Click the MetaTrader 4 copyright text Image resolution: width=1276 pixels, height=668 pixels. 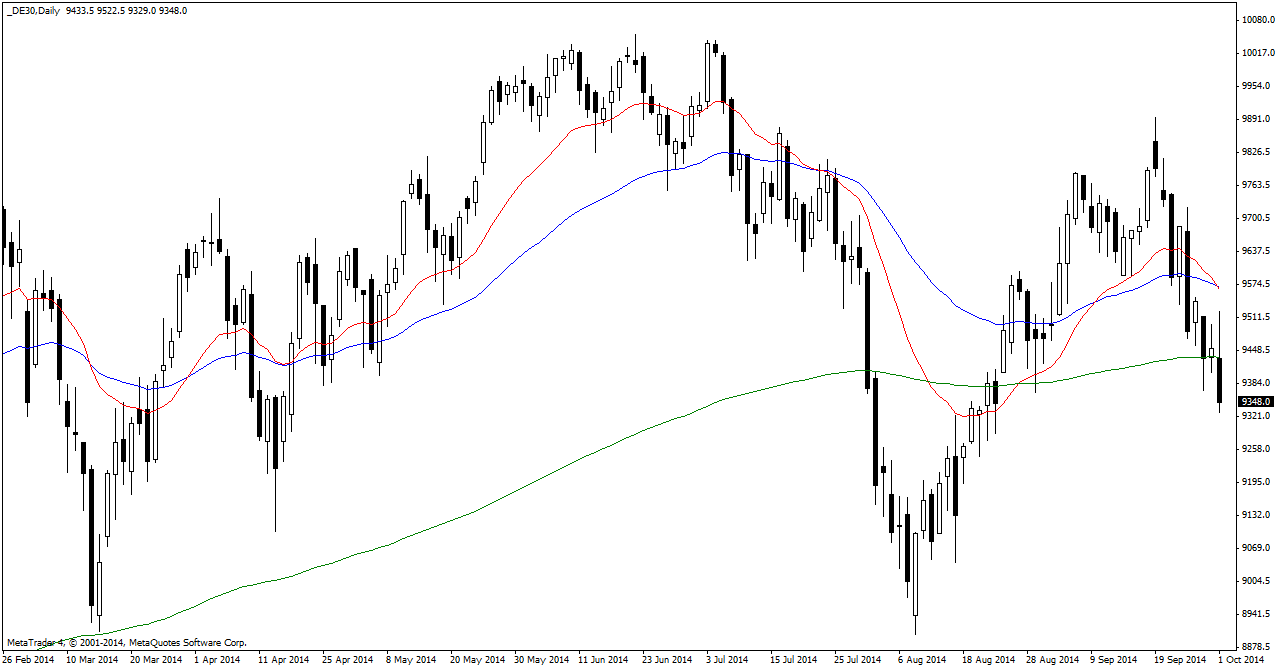(x=126, y=643)
